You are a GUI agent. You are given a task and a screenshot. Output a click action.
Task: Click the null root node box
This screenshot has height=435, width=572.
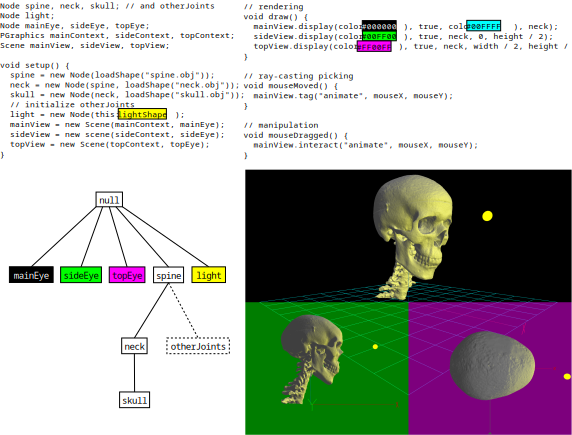[109, 200]
